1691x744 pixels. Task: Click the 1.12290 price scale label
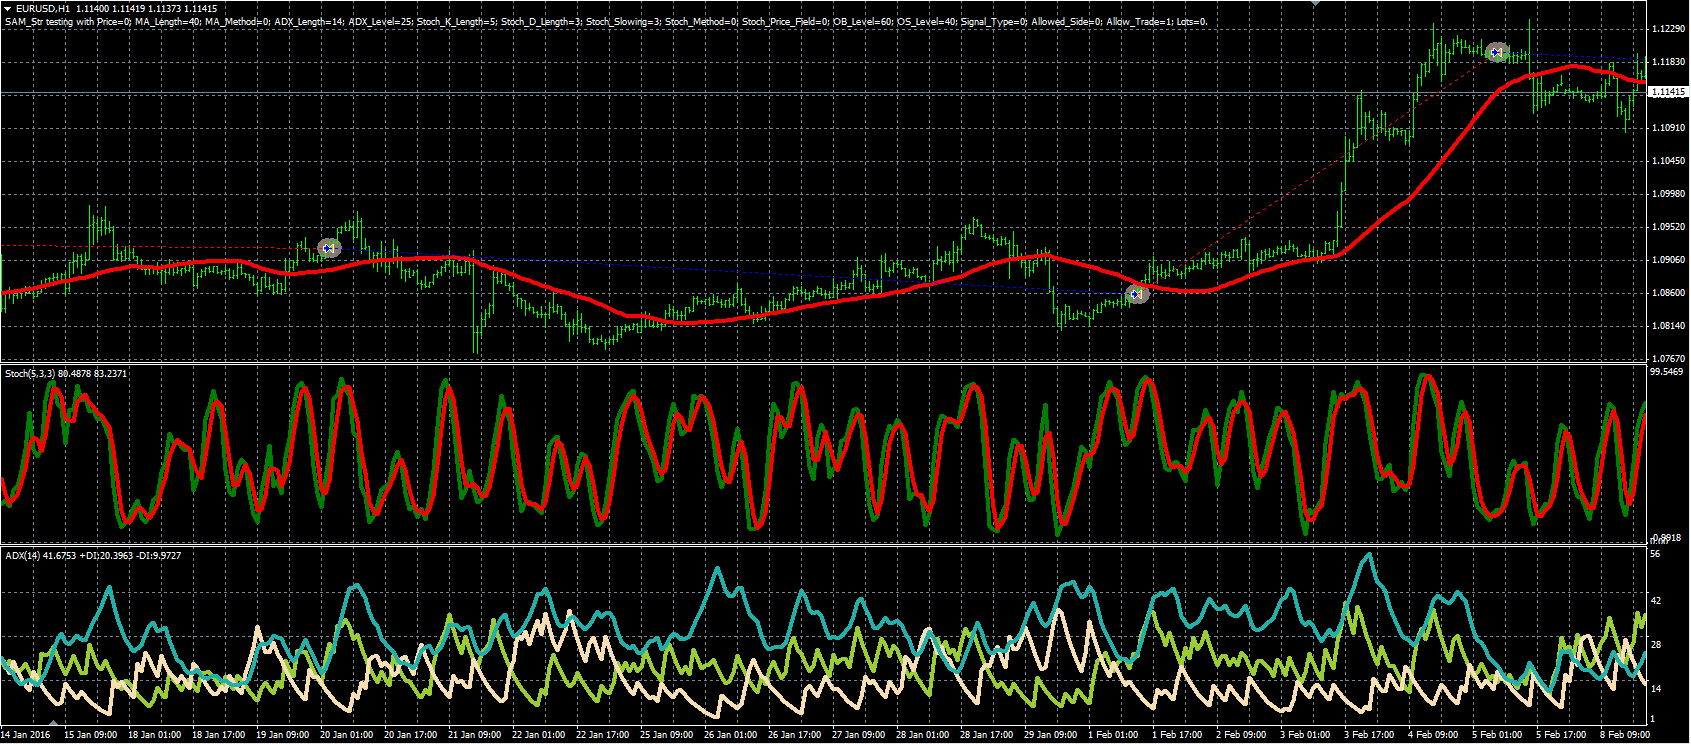point(1668,29)
